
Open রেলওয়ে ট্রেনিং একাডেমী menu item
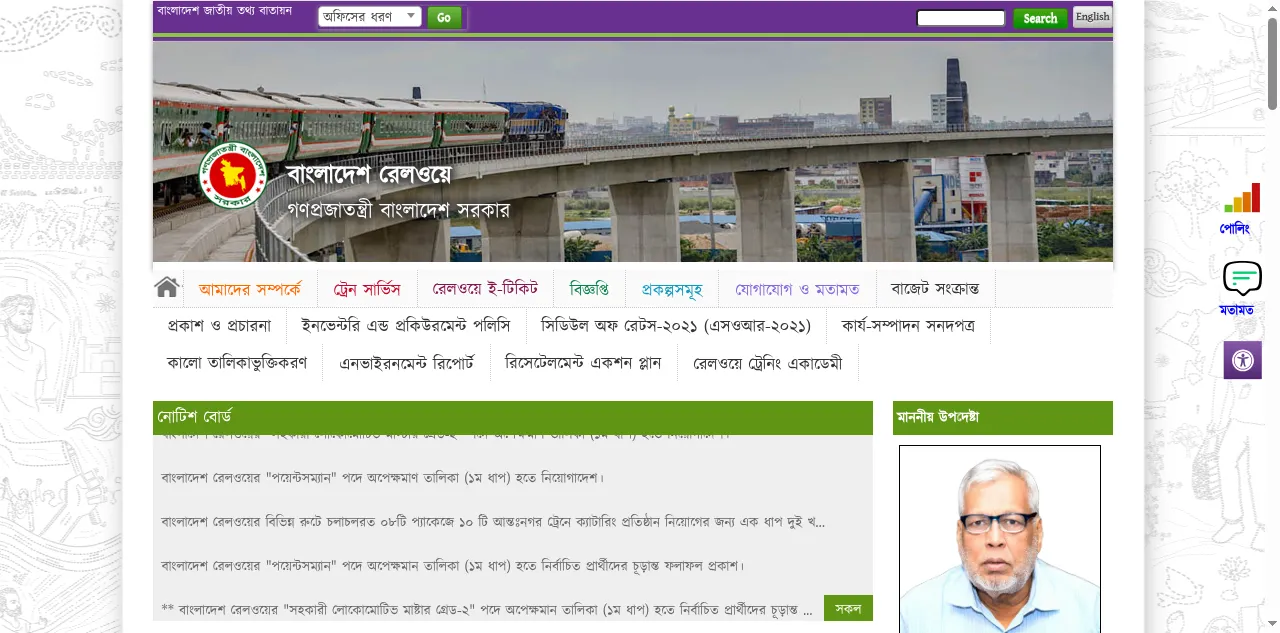click(x=768, y=363)
